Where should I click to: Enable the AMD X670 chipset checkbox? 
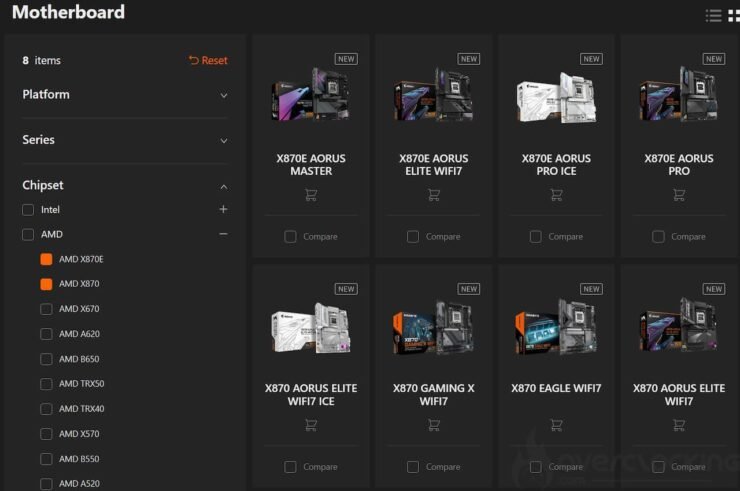[x=46, y=309]
